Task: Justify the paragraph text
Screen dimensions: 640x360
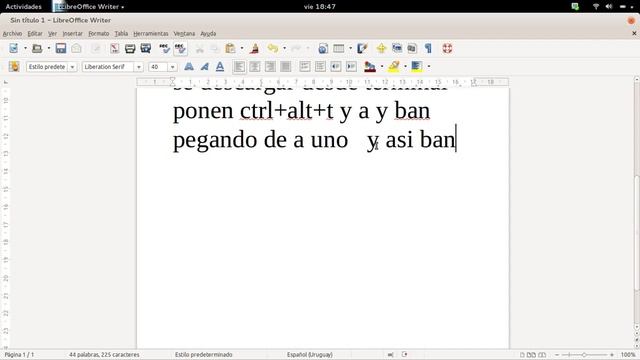Action: pos(286,66)
